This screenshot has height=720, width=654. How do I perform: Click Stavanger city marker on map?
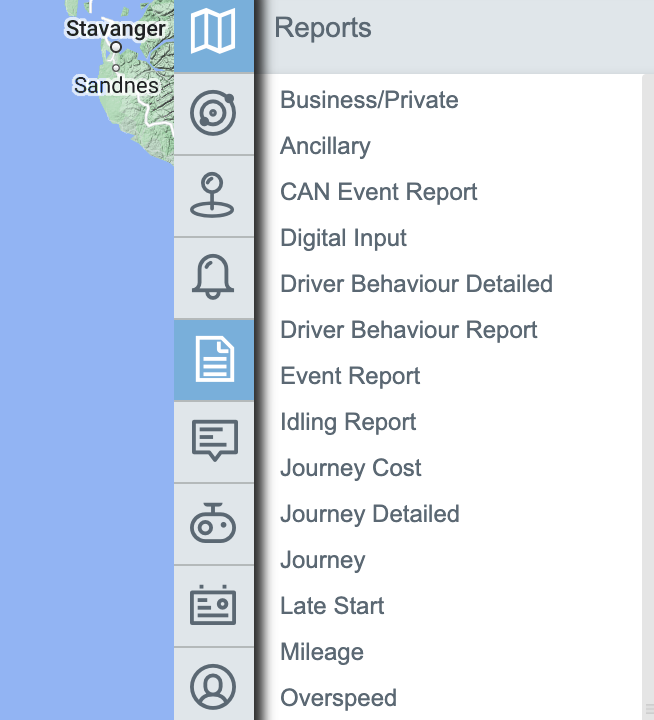(116, 46)
